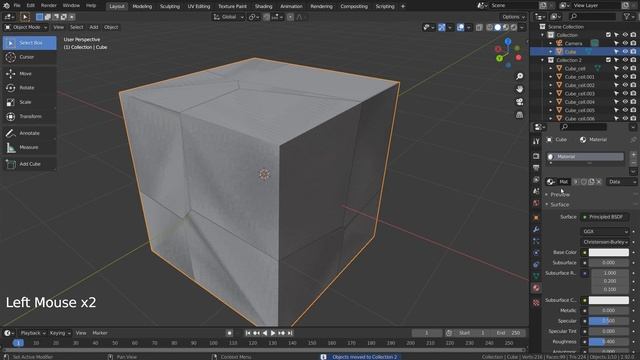This screenshot has height=360, width=640.
Task: Hide Cube_cell.003 in viewport
Action: coord(625,93)
